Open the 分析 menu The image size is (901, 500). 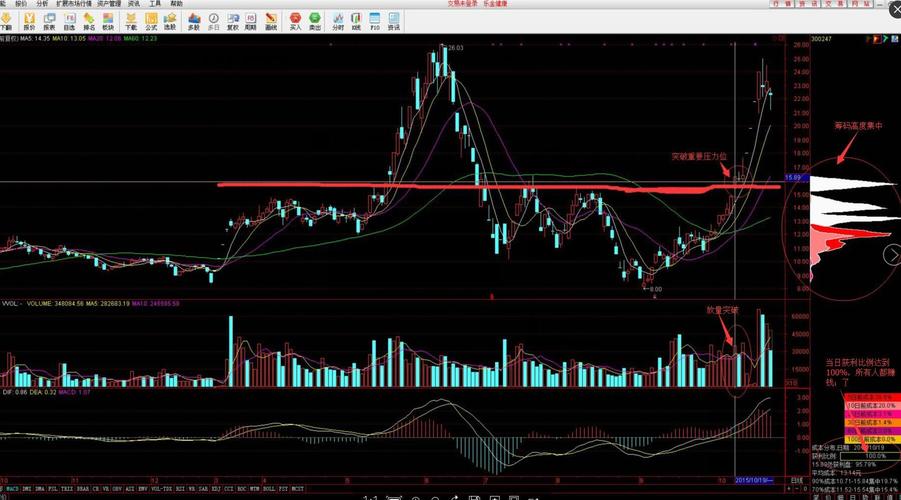(42, 3)
